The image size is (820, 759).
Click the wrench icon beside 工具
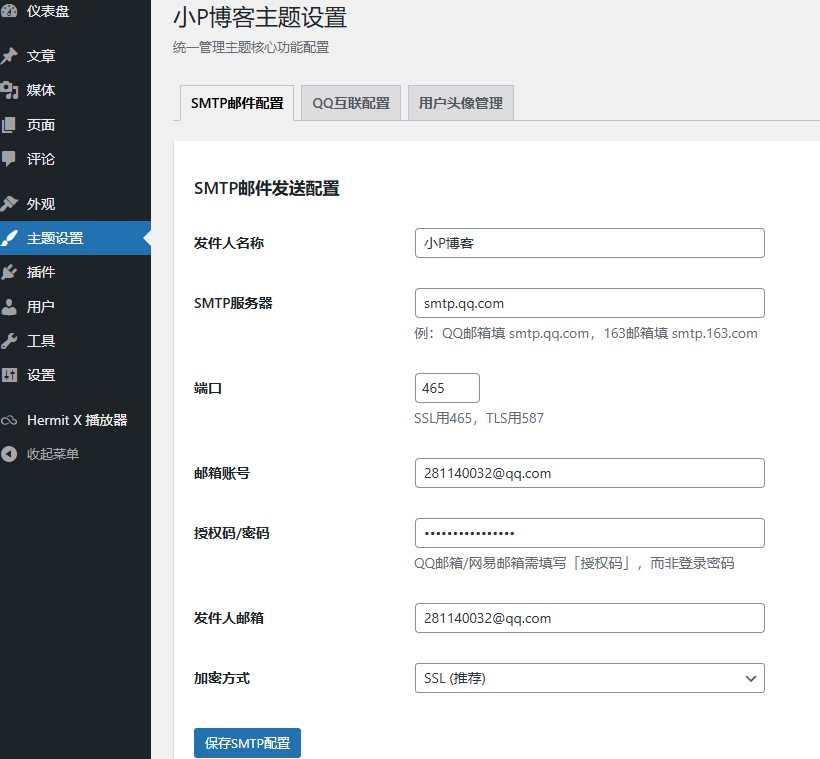click(9, 341)
